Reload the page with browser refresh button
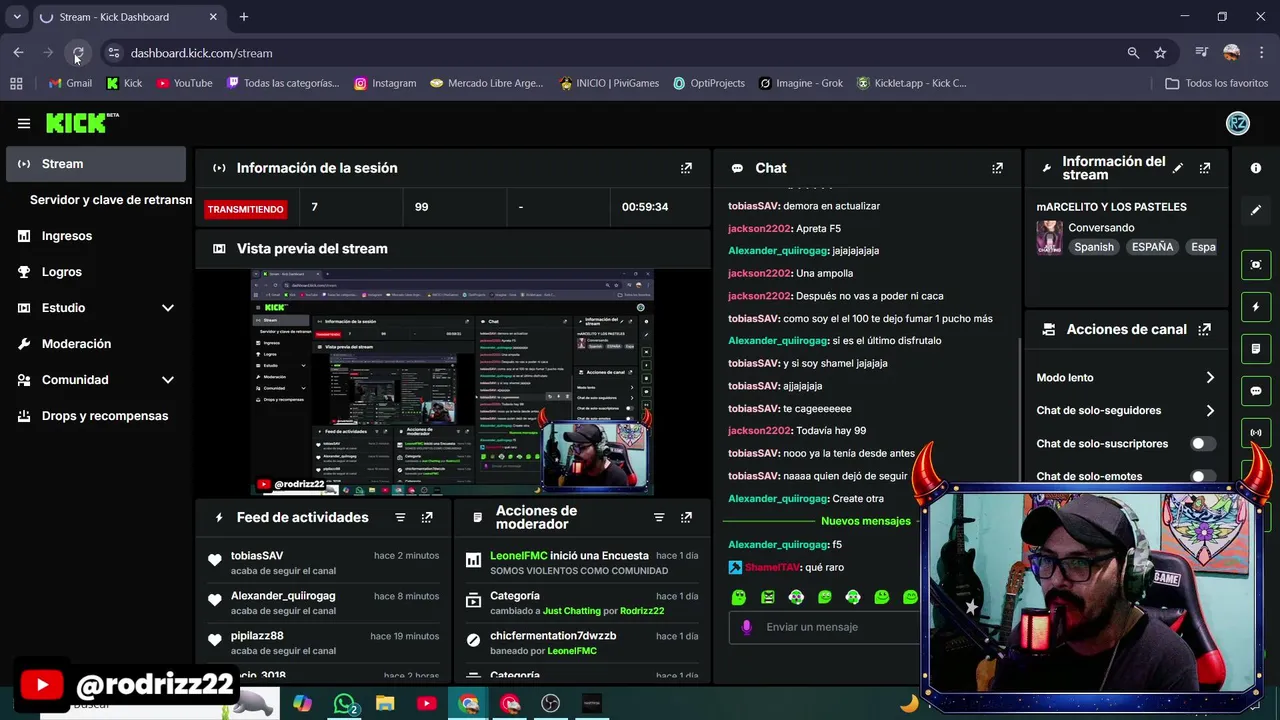1280x720 pixels. click(x=78, y=53)
